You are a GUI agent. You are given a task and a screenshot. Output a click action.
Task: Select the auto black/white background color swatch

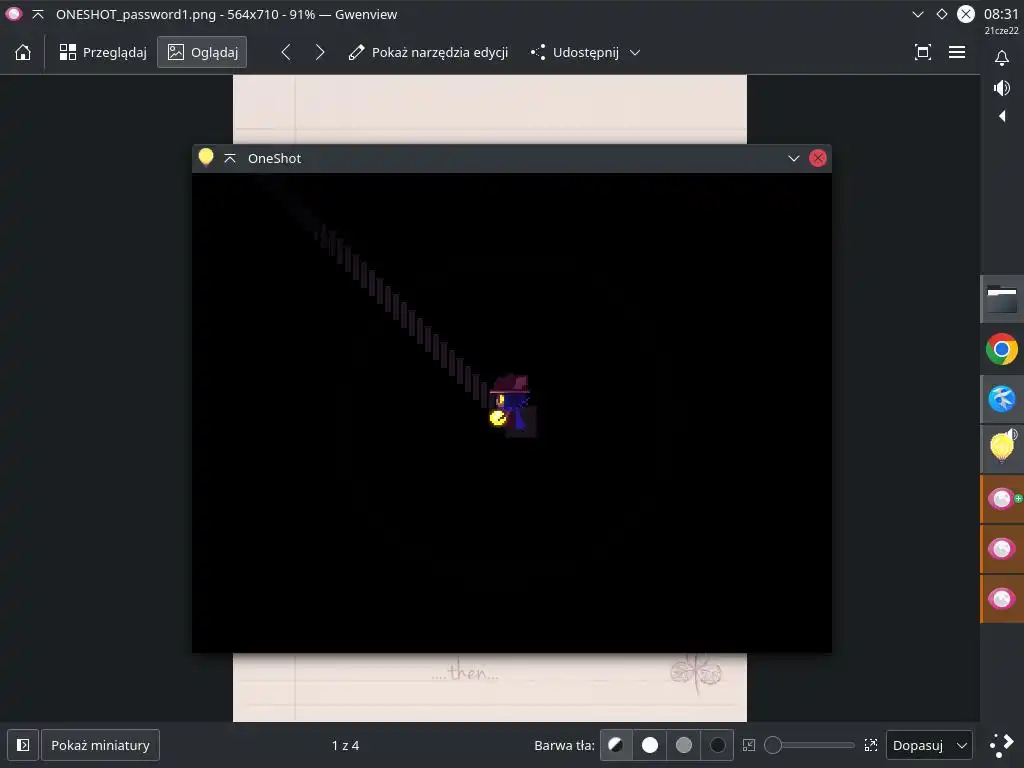(616, 745)
